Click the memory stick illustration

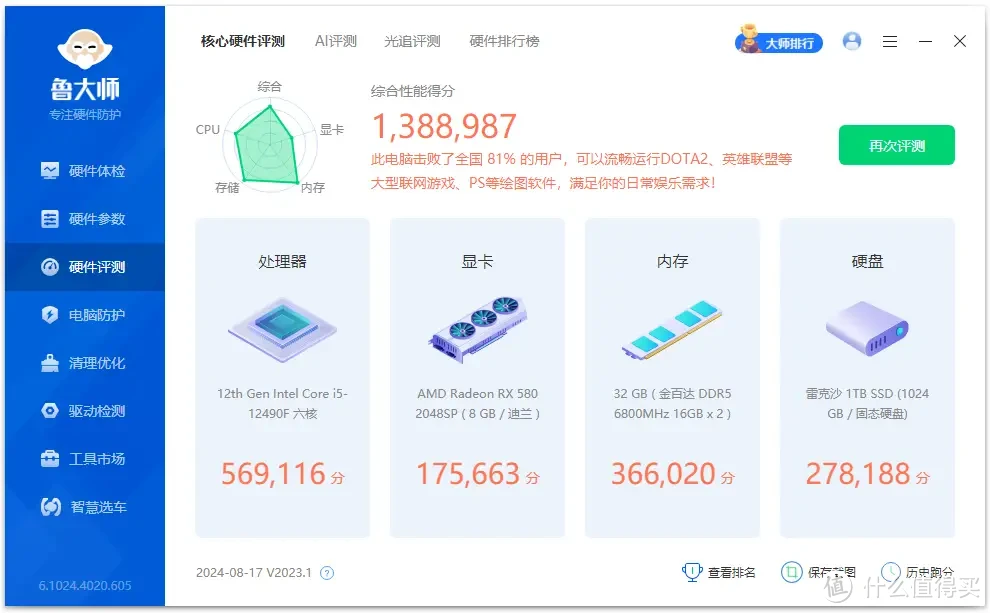pos(672,329)
